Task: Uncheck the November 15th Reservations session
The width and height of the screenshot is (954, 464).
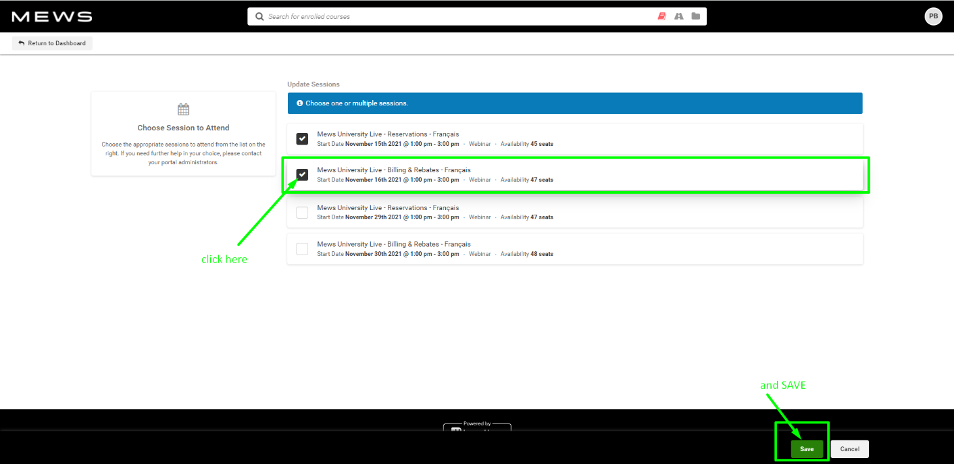Action: click(x=302, y=139)
